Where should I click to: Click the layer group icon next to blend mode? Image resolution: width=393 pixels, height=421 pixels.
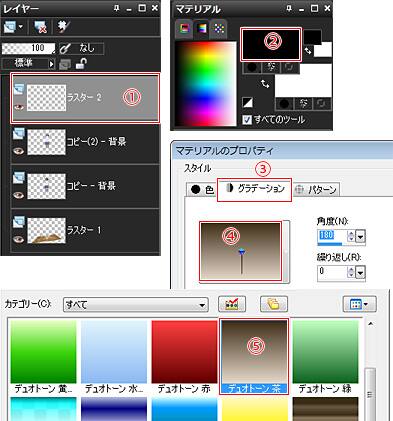point(65,64)
